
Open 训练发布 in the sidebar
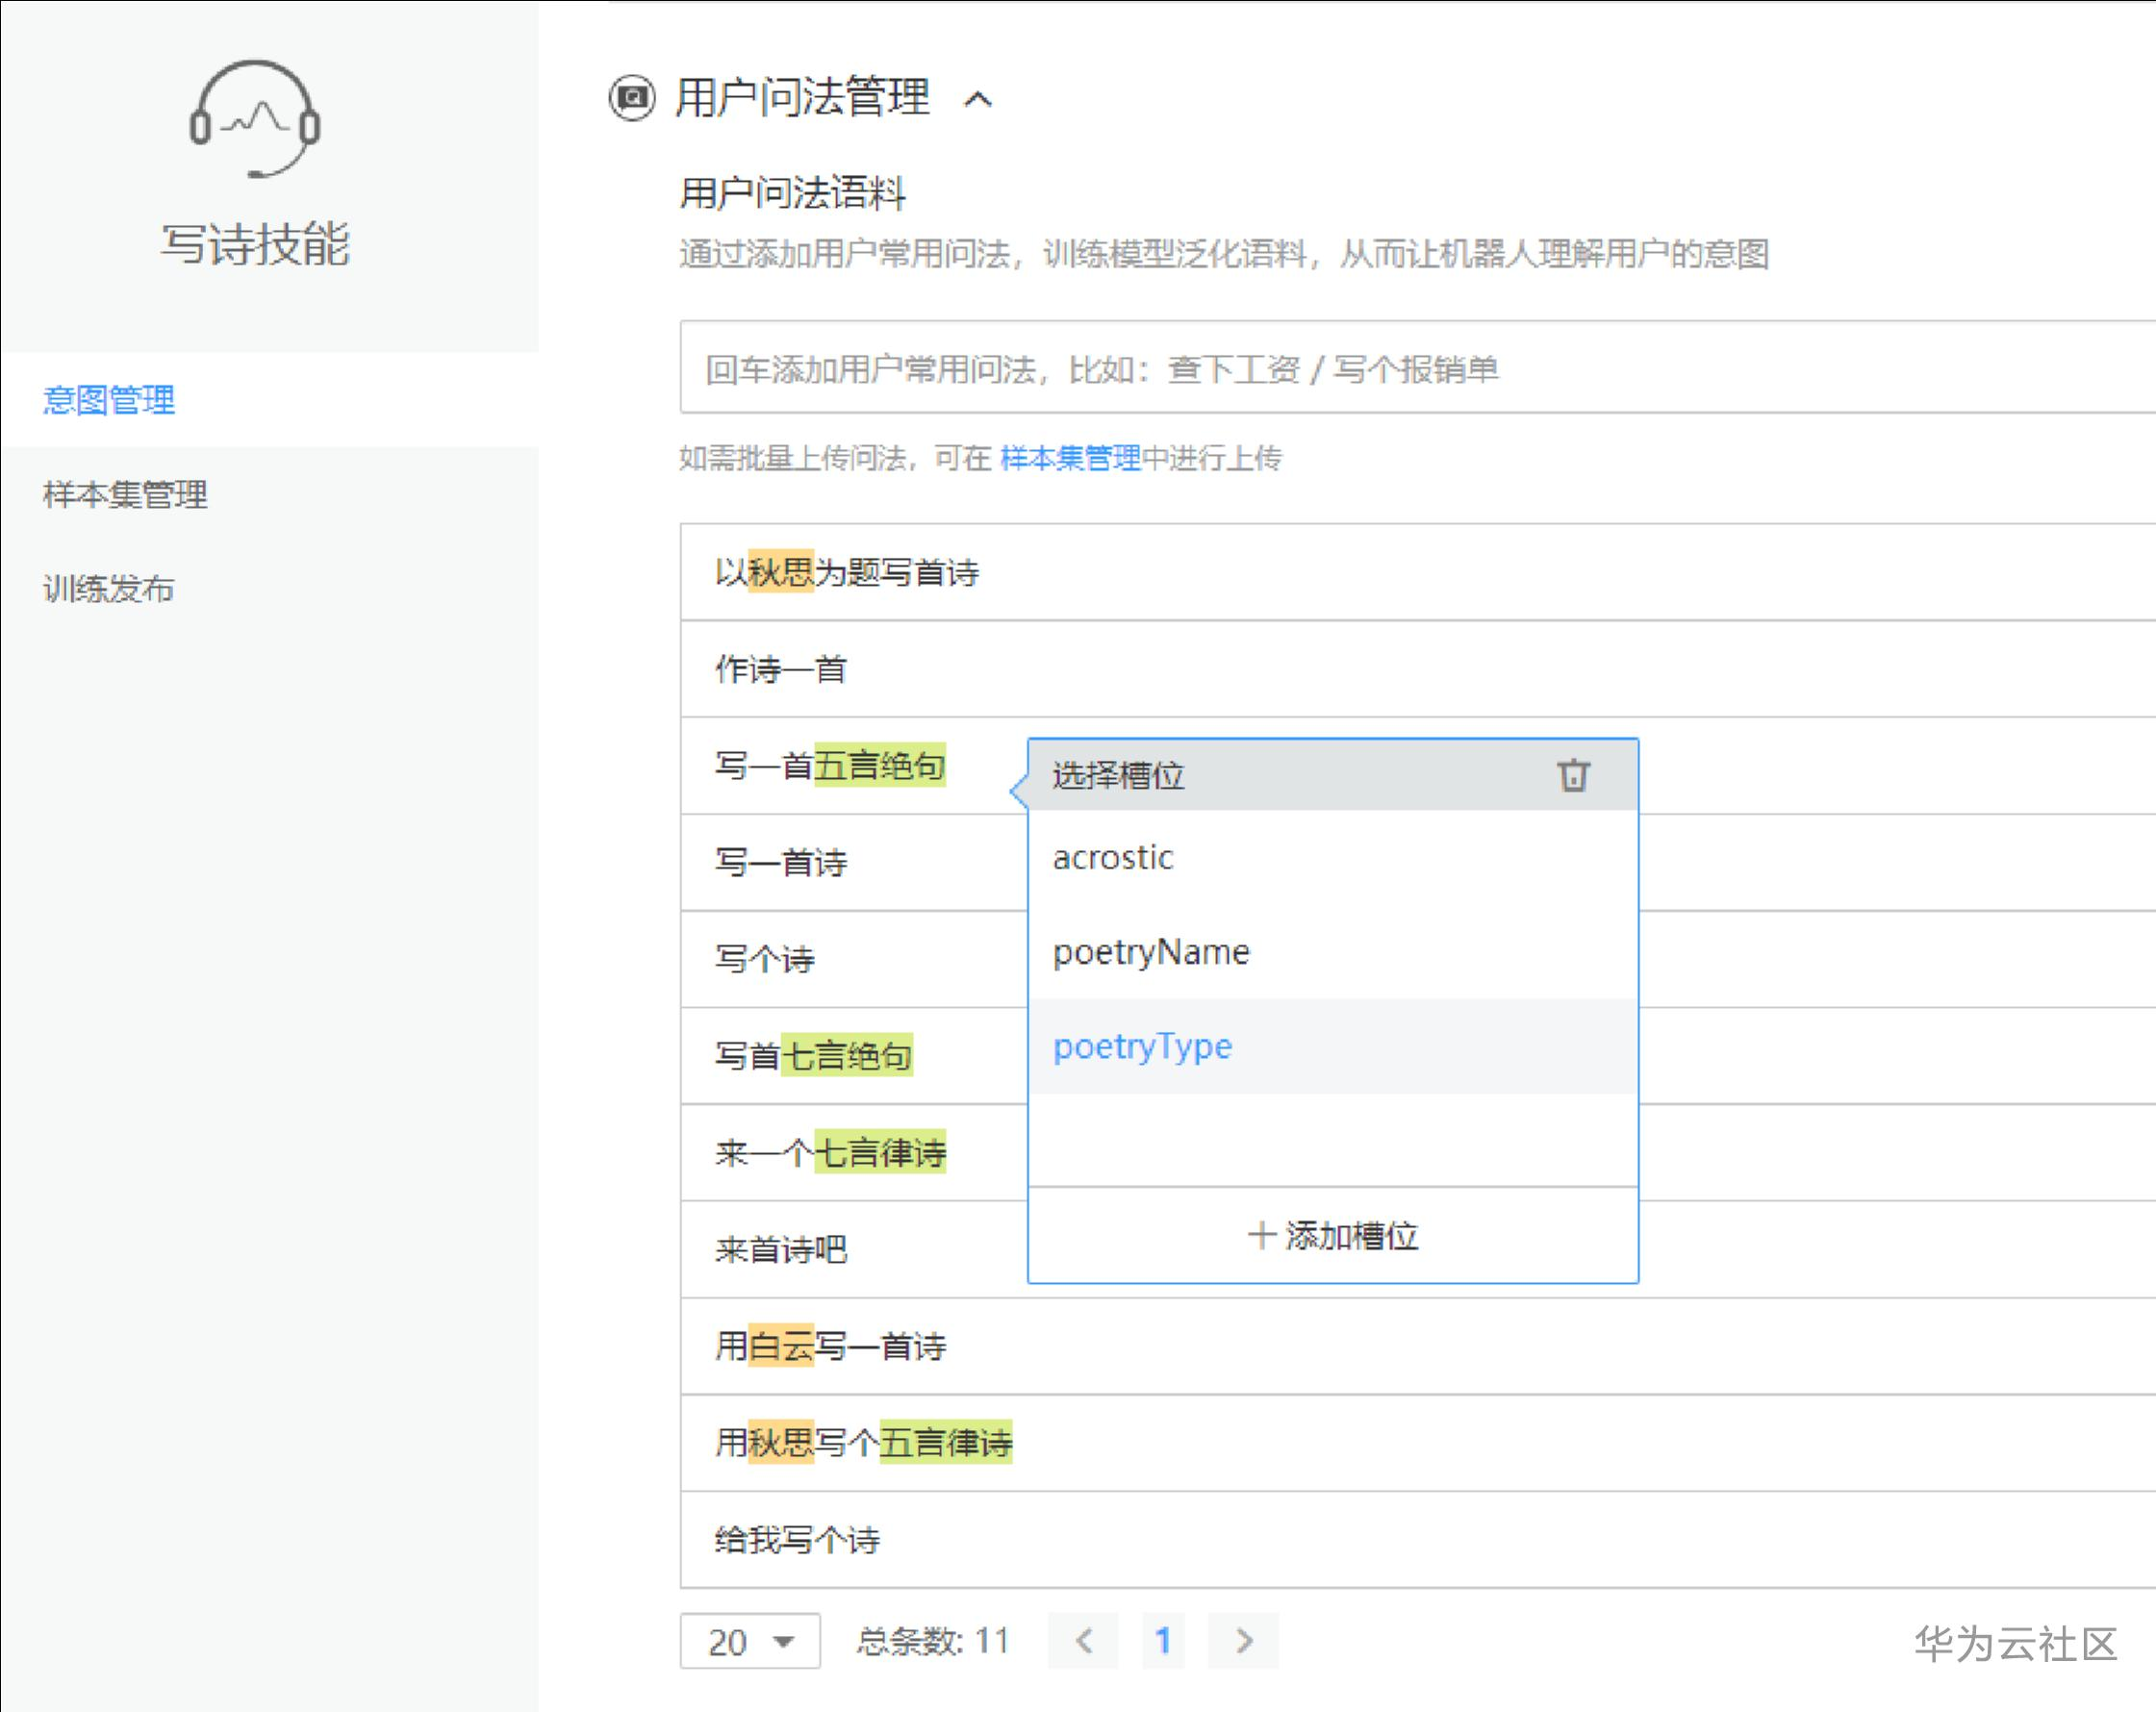(x=109, y=588)
